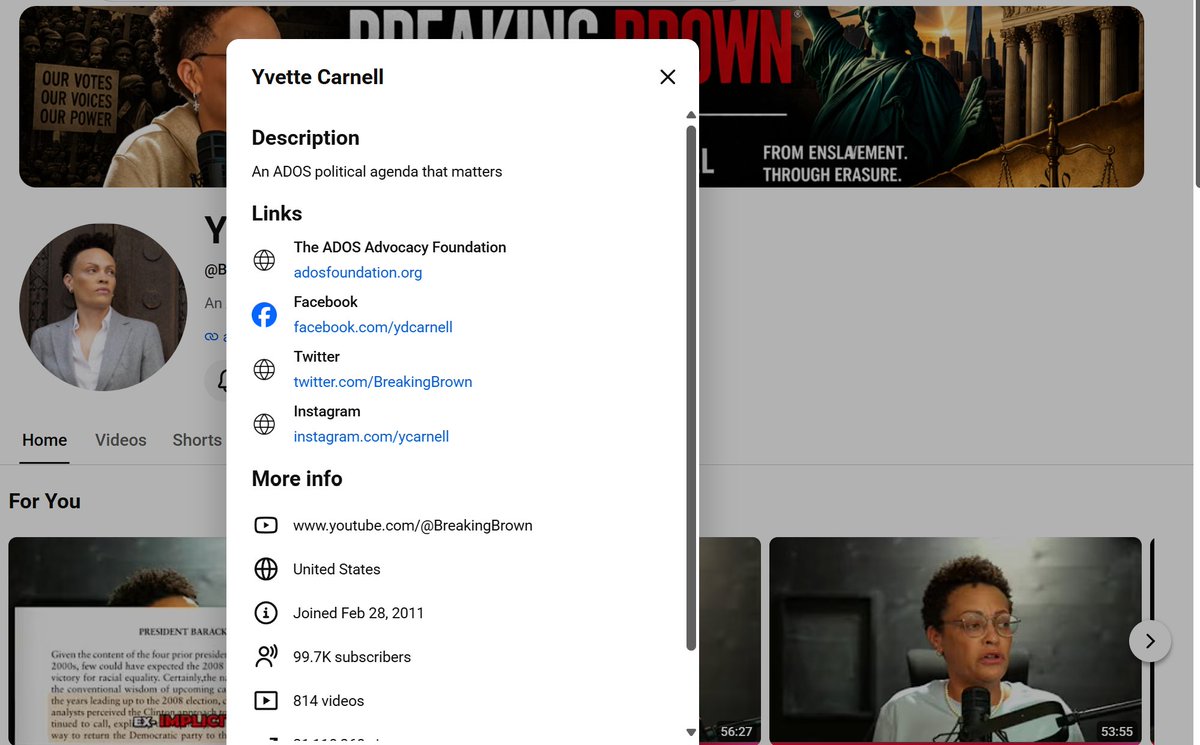
Task: Click the dialog scrollbar up arrow
Action: 691,115
